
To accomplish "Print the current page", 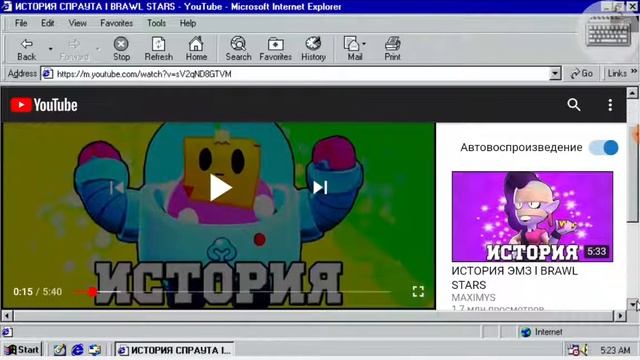I will pos(393,49).
